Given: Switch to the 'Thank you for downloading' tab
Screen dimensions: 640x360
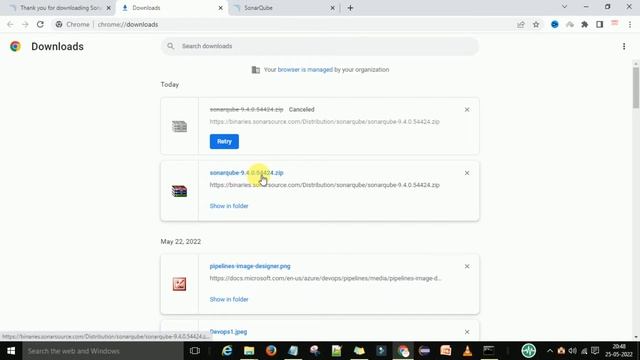Looking at the screenshot, I should tap(60, 8).
